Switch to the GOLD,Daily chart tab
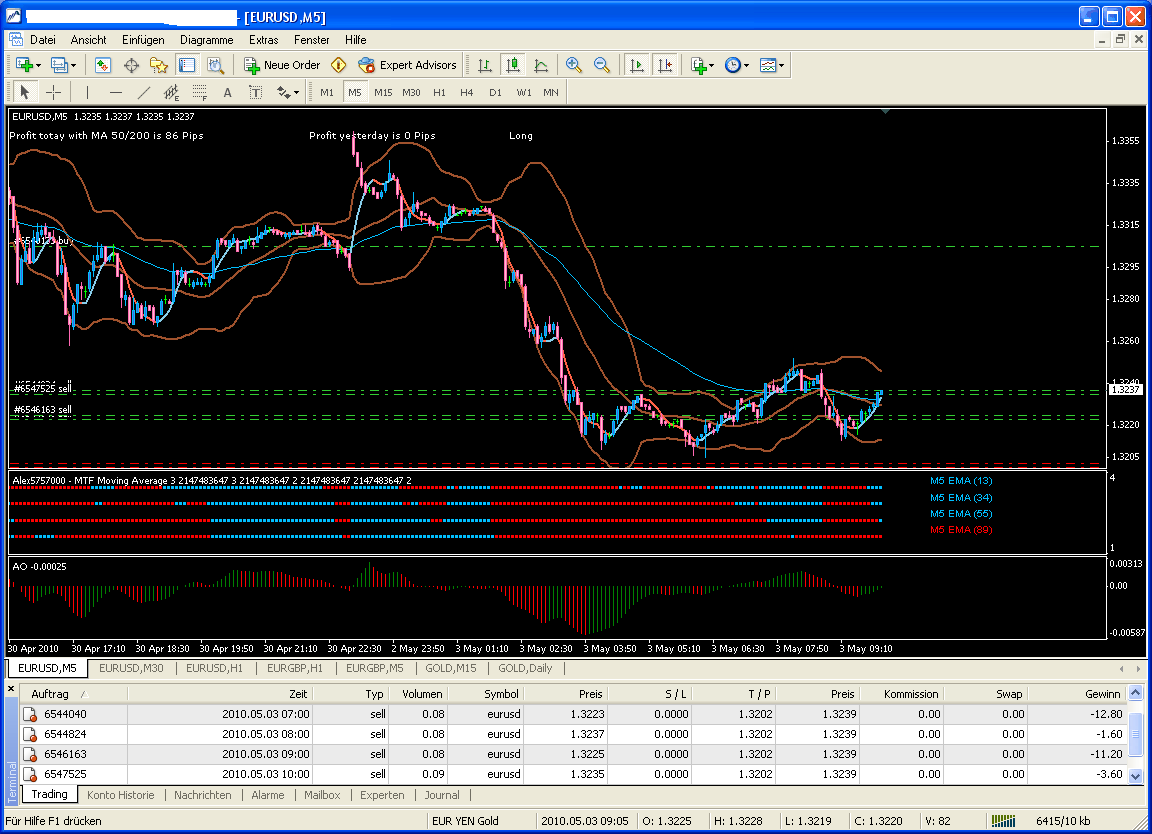Image resolution: width=1152 pixels, height=834 pixels. tap(525, 668)
